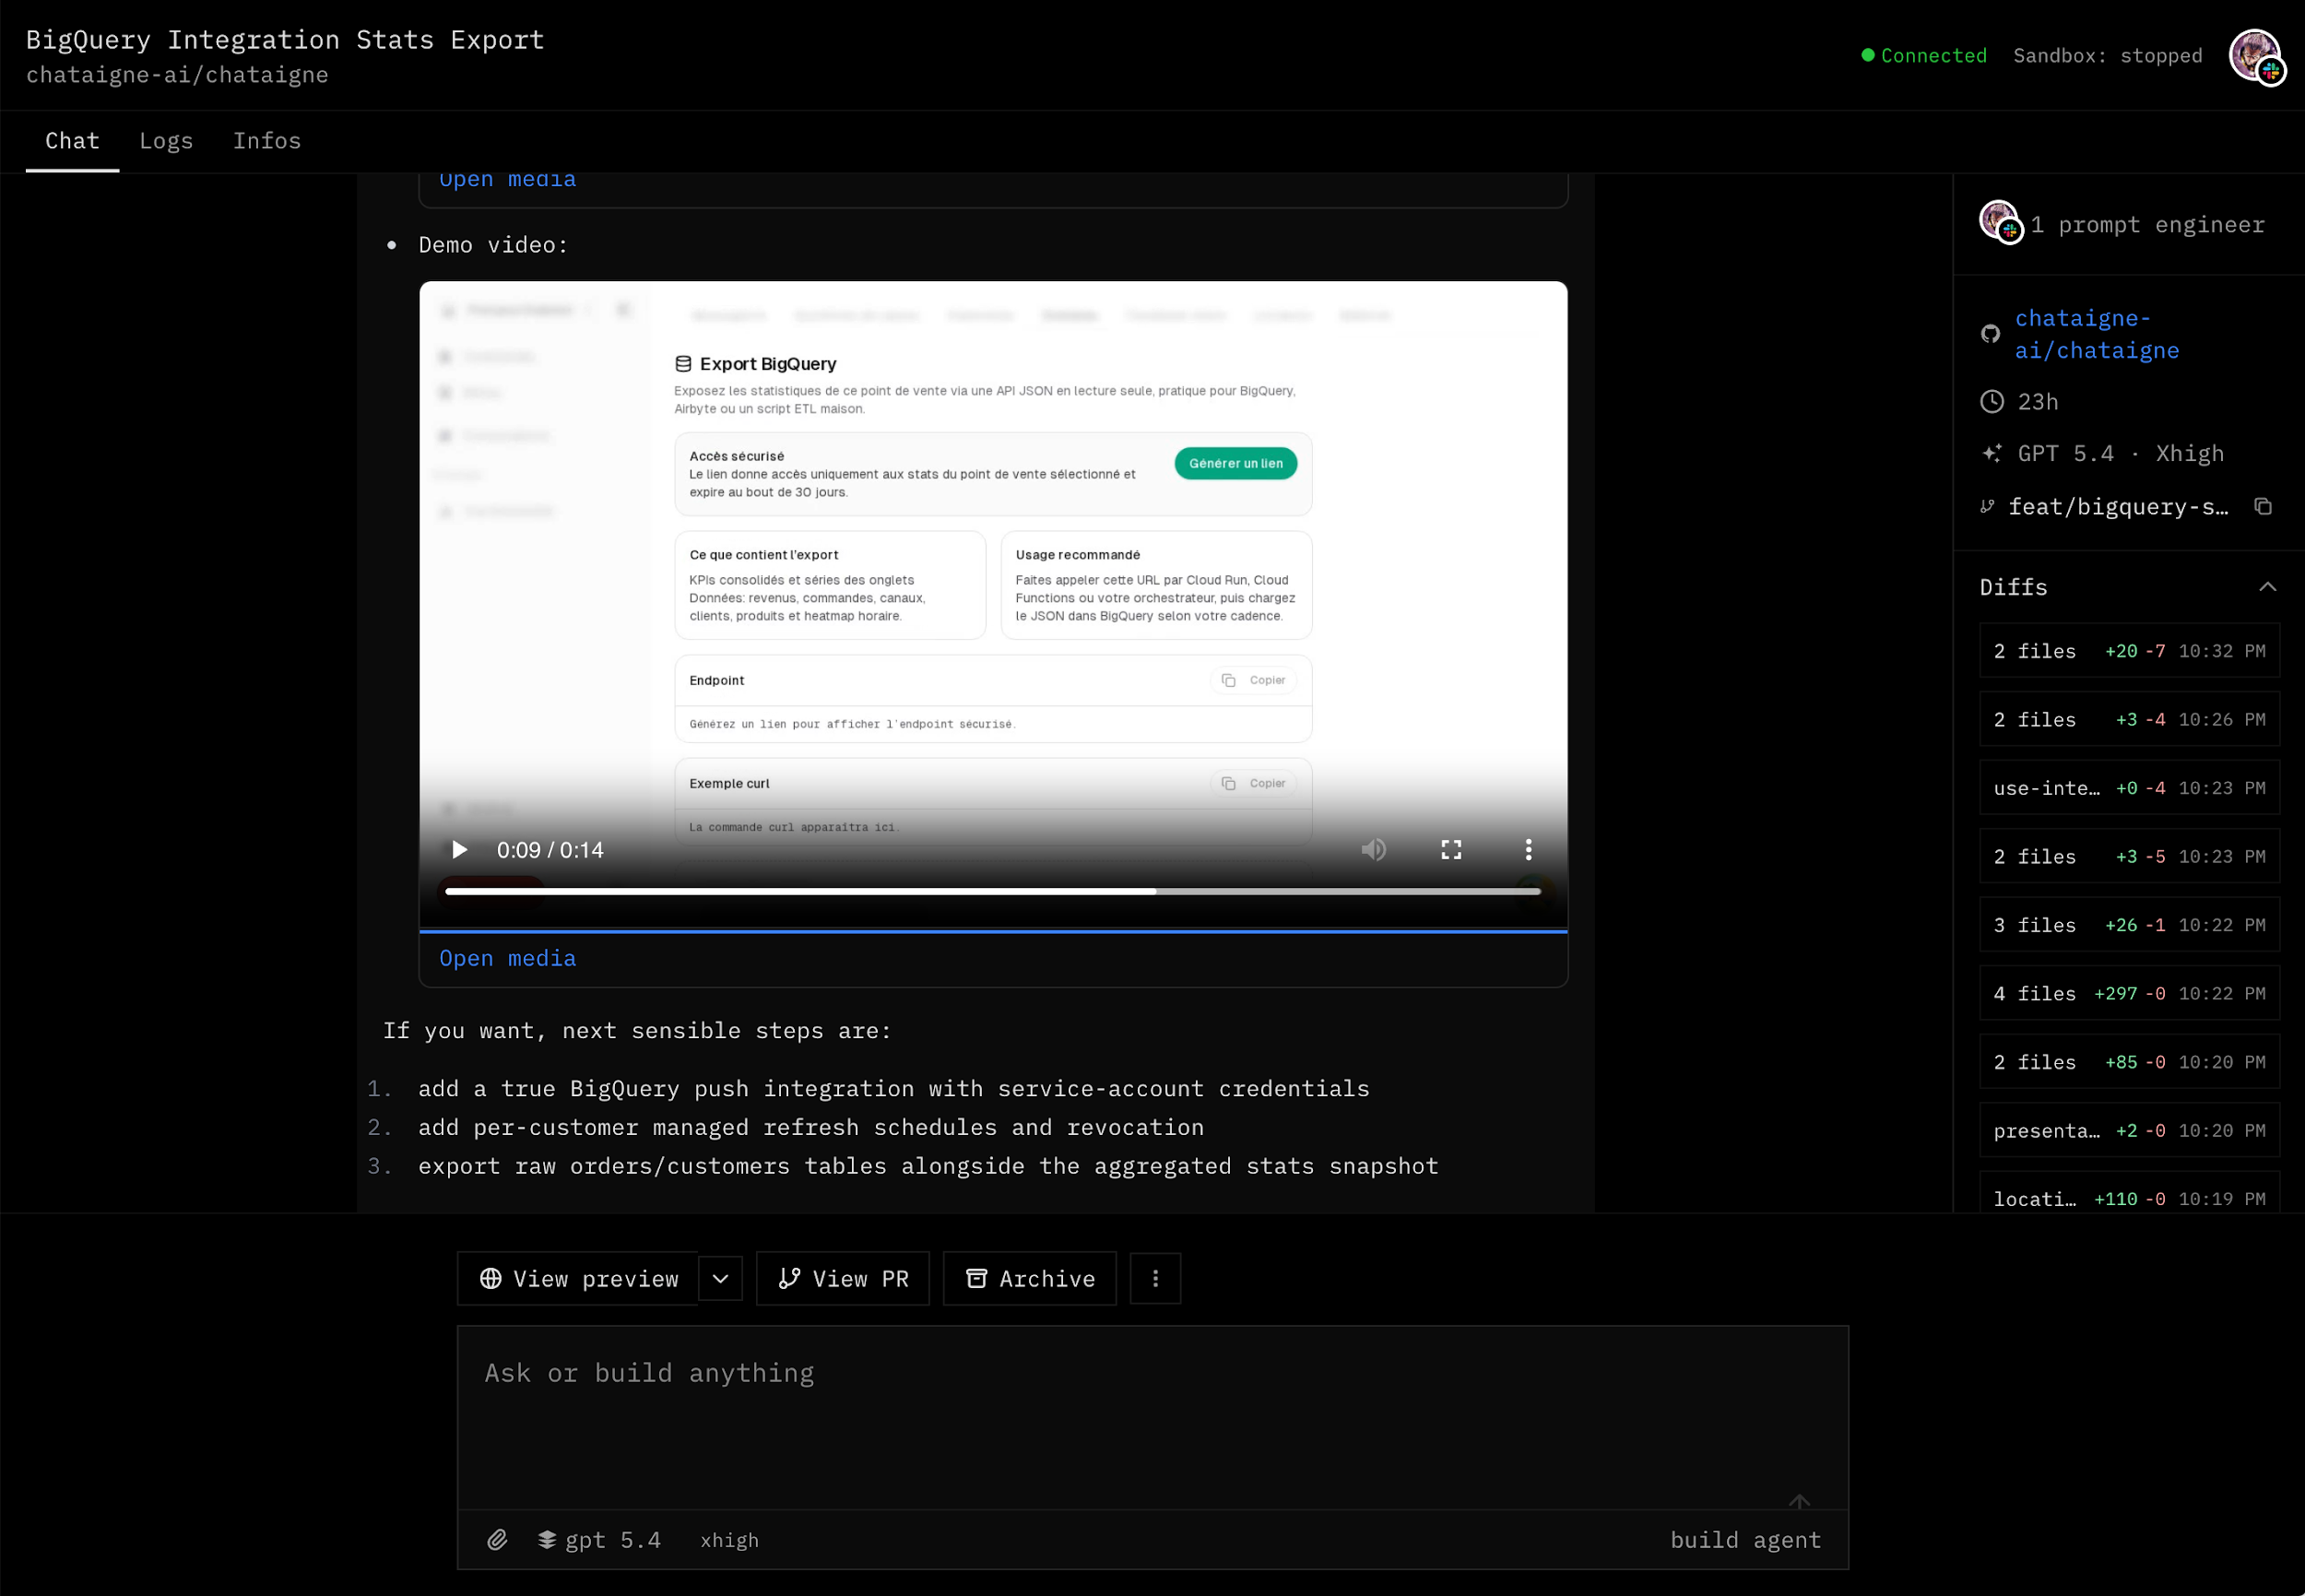Screen dimensions: 2305x1596
Task: Open the 4 files +297 -0 diff
Action: click(2129, 994)
